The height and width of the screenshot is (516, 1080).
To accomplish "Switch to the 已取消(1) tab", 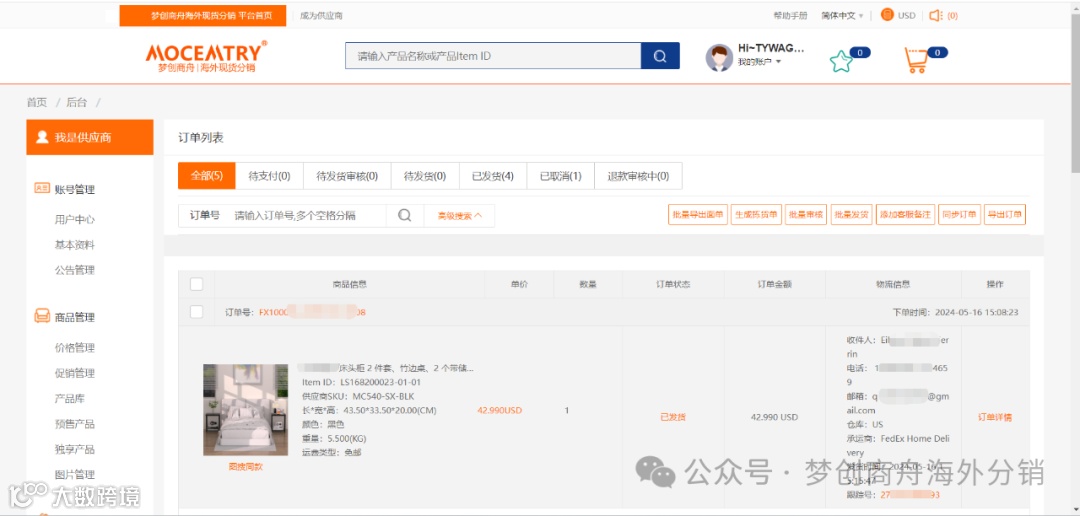I will (561, 176).
